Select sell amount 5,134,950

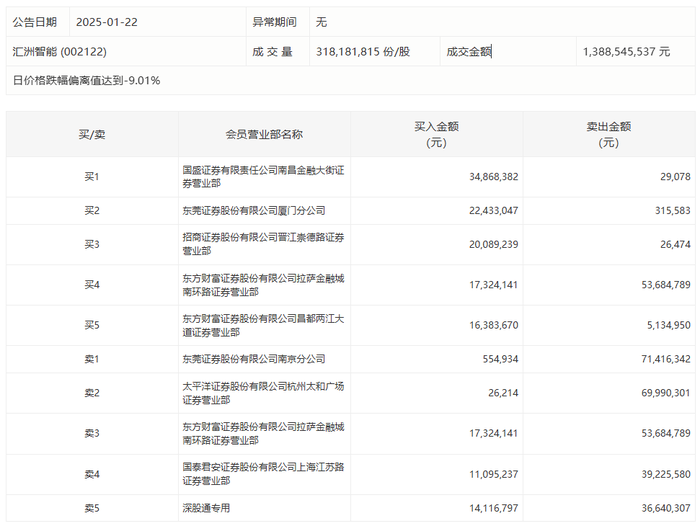click(x=669, y=325)
